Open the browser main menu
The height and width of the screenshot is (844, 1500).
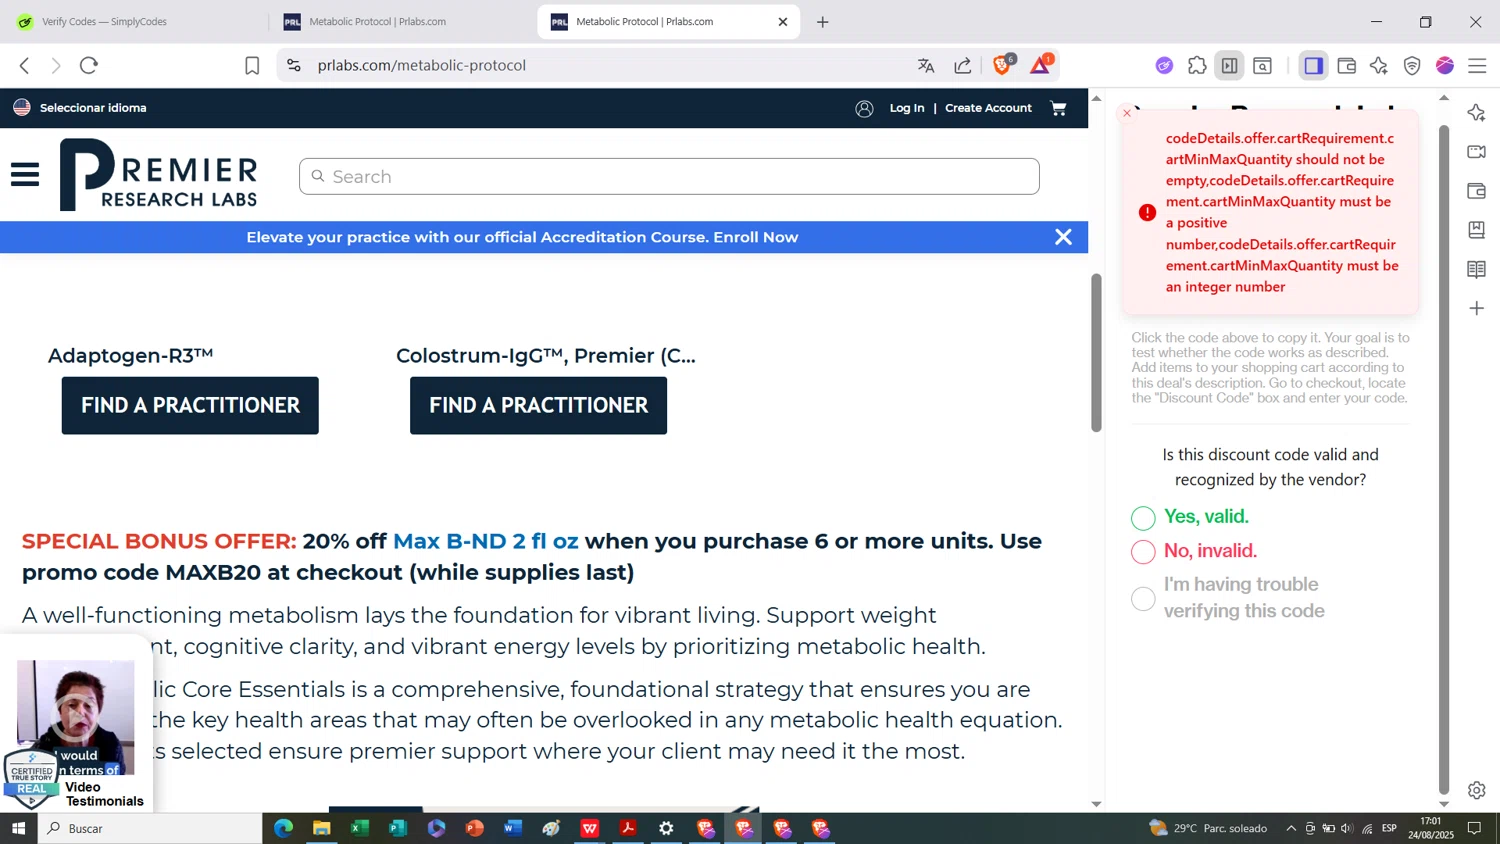tap(1477, 65)
